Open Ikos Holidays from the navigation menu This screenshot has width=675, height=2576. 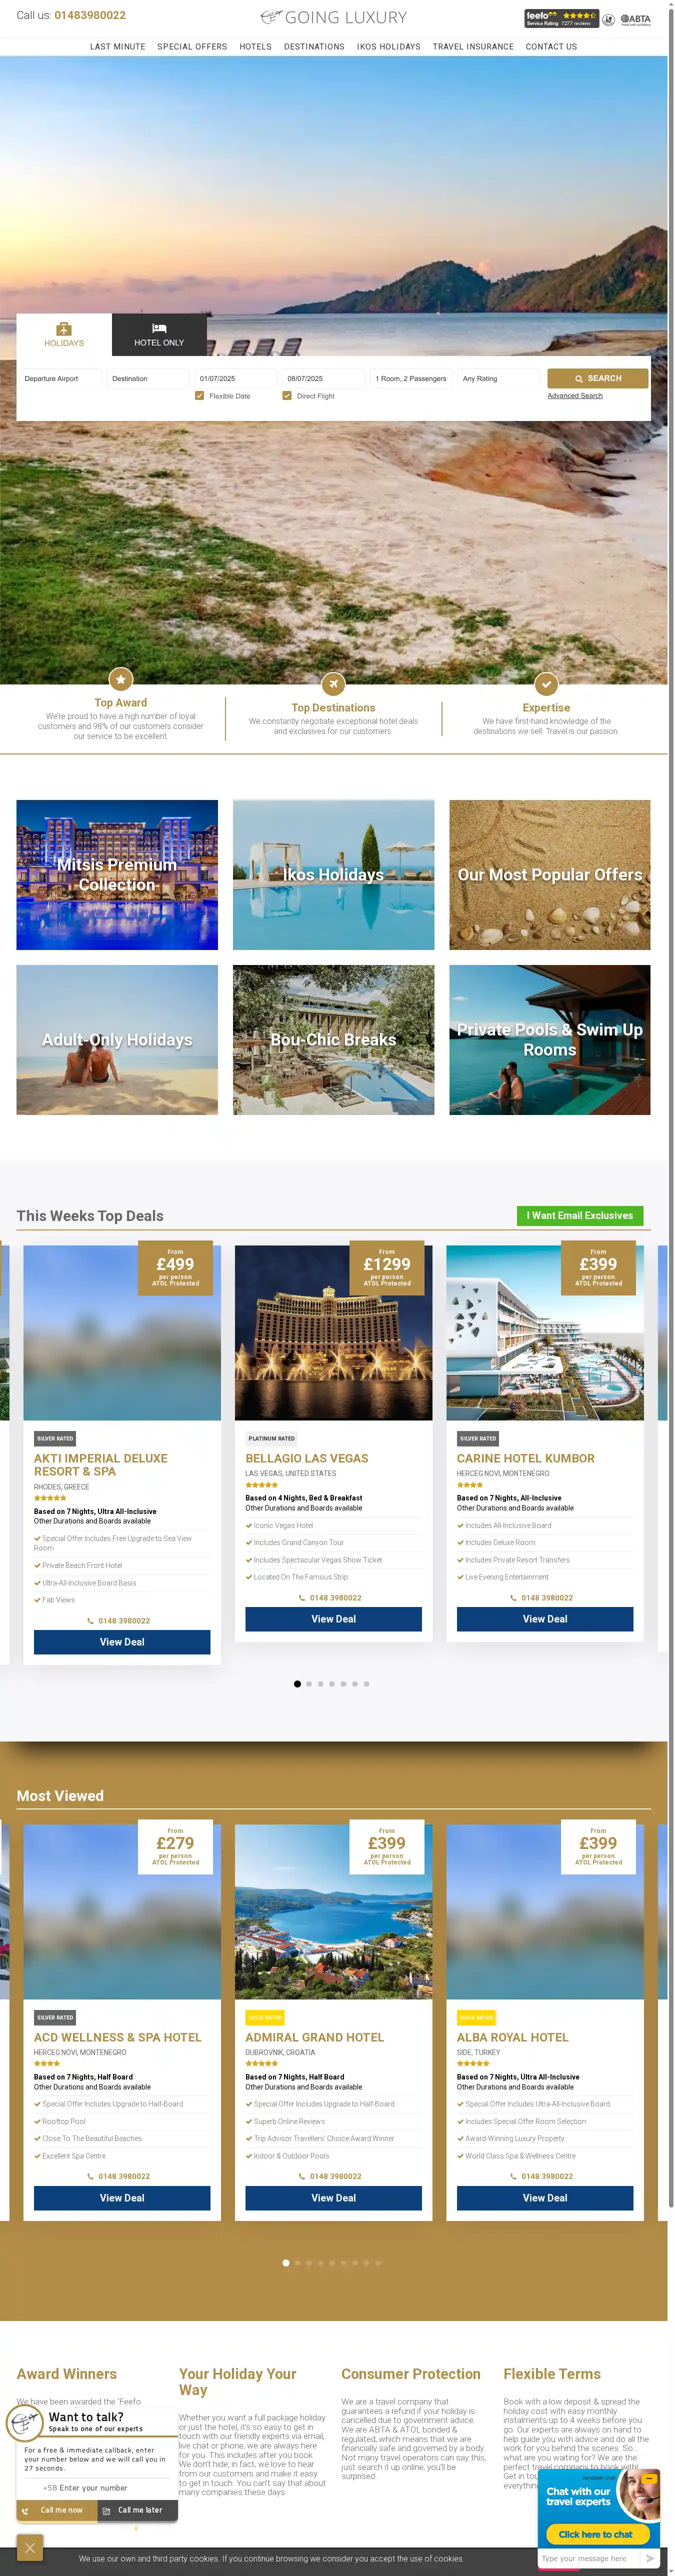coord(389,47)
